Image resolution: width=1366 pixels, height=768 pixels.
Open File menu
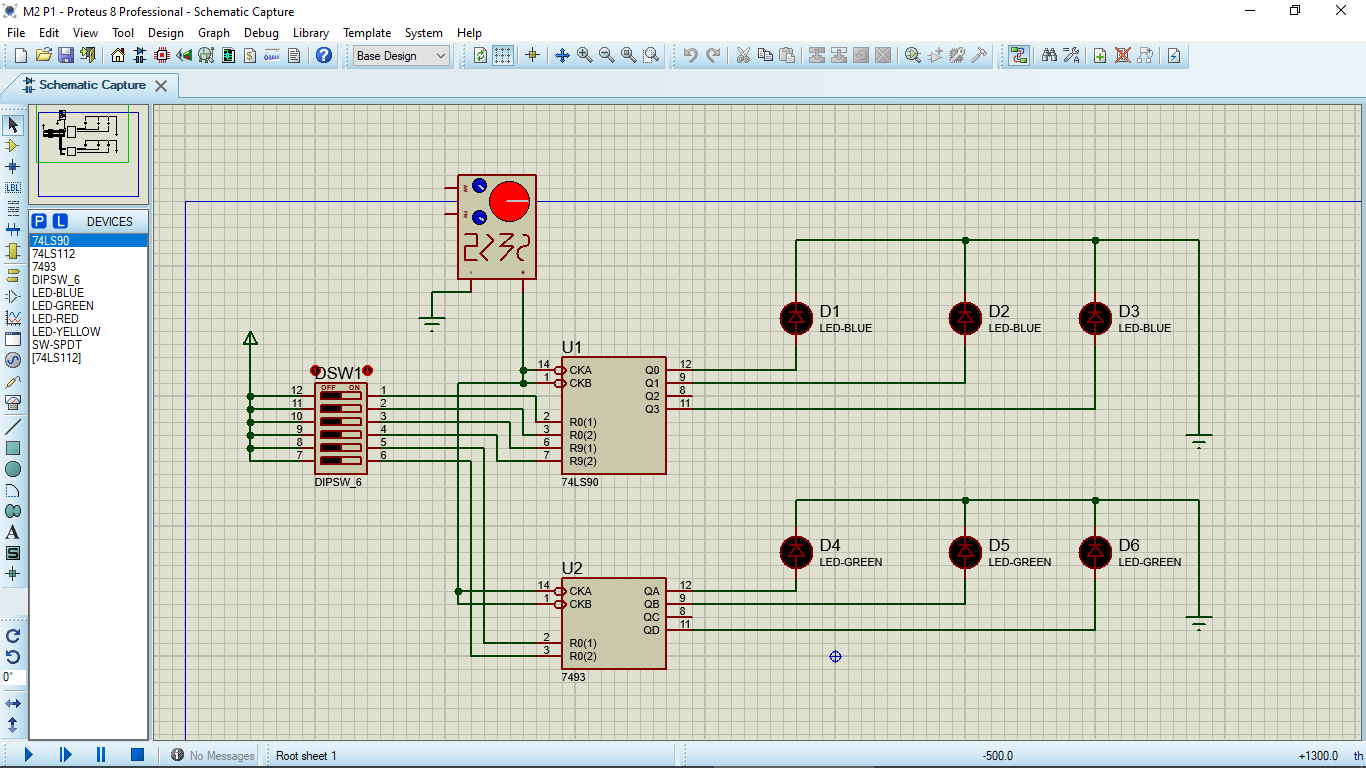16,33
